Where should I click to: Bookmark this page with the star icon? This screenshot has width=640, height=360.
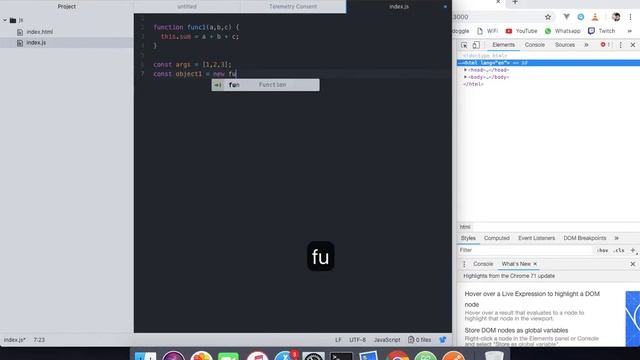(548, 17)
